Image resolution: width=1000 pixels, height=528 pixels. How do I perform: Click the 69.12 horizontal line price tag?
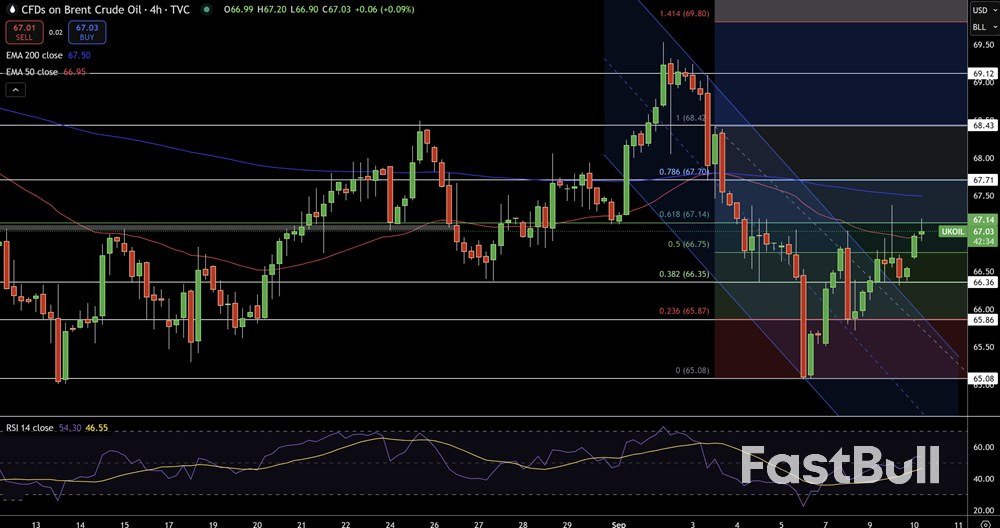(982, 73)
